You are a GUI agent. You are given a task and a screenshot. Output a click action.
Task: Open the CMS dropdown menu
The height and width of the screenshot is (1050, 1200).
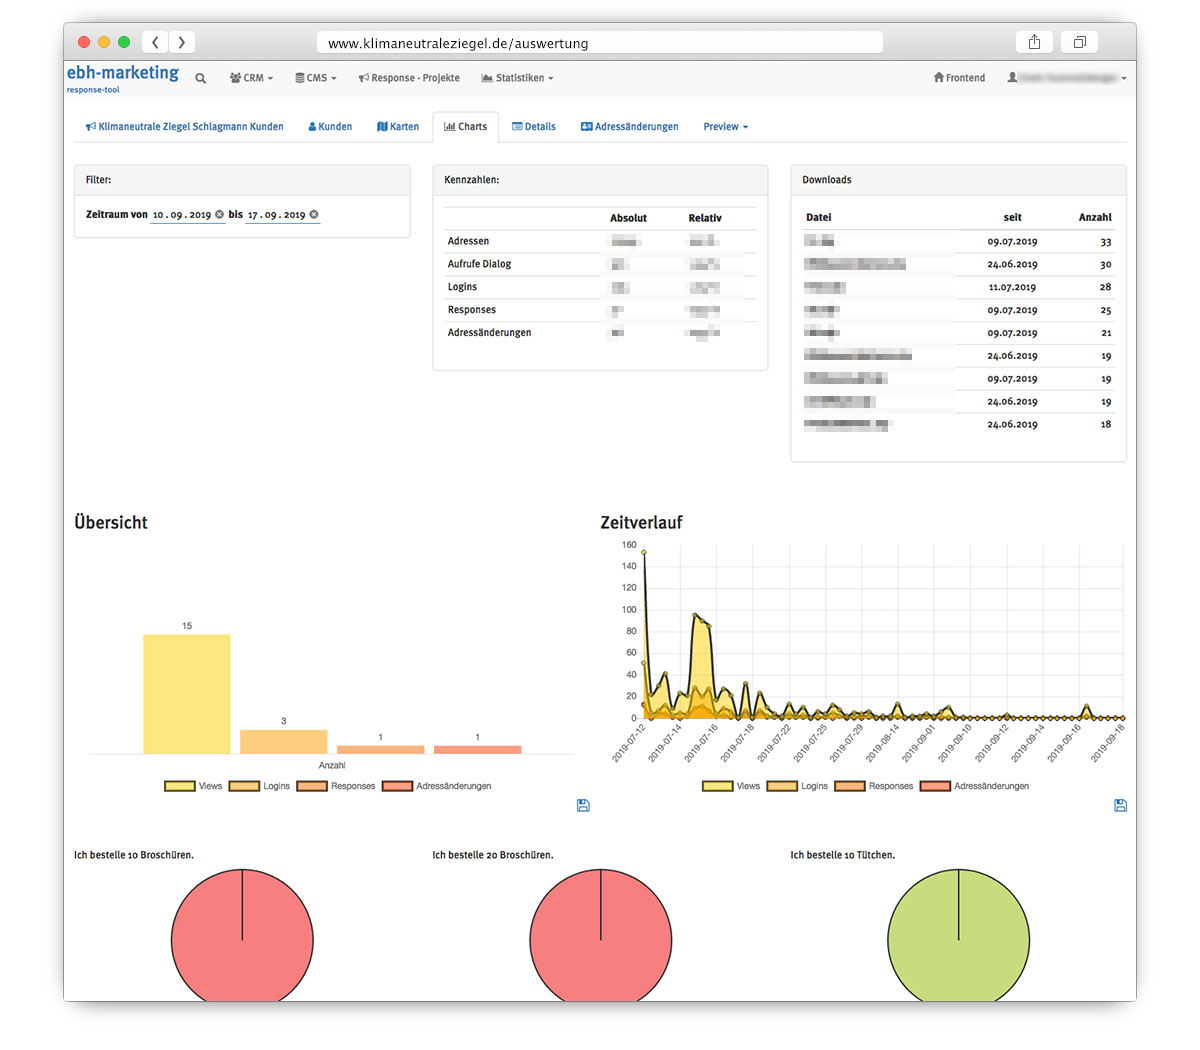click(x=316, y=78)
